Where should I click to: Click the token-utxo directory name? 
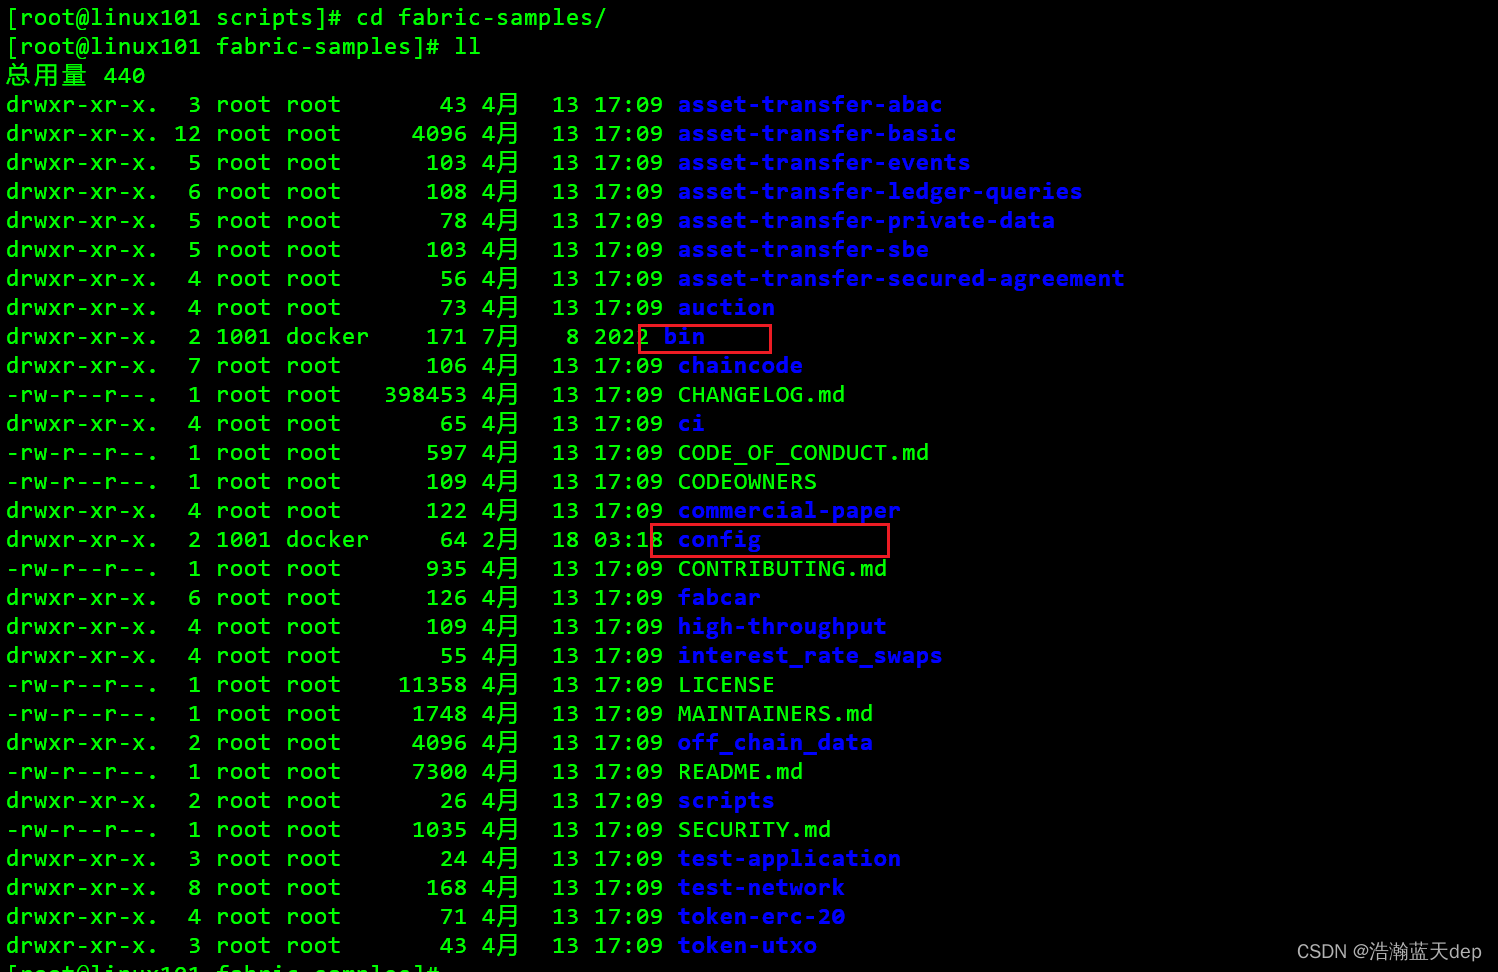(747, 946)
